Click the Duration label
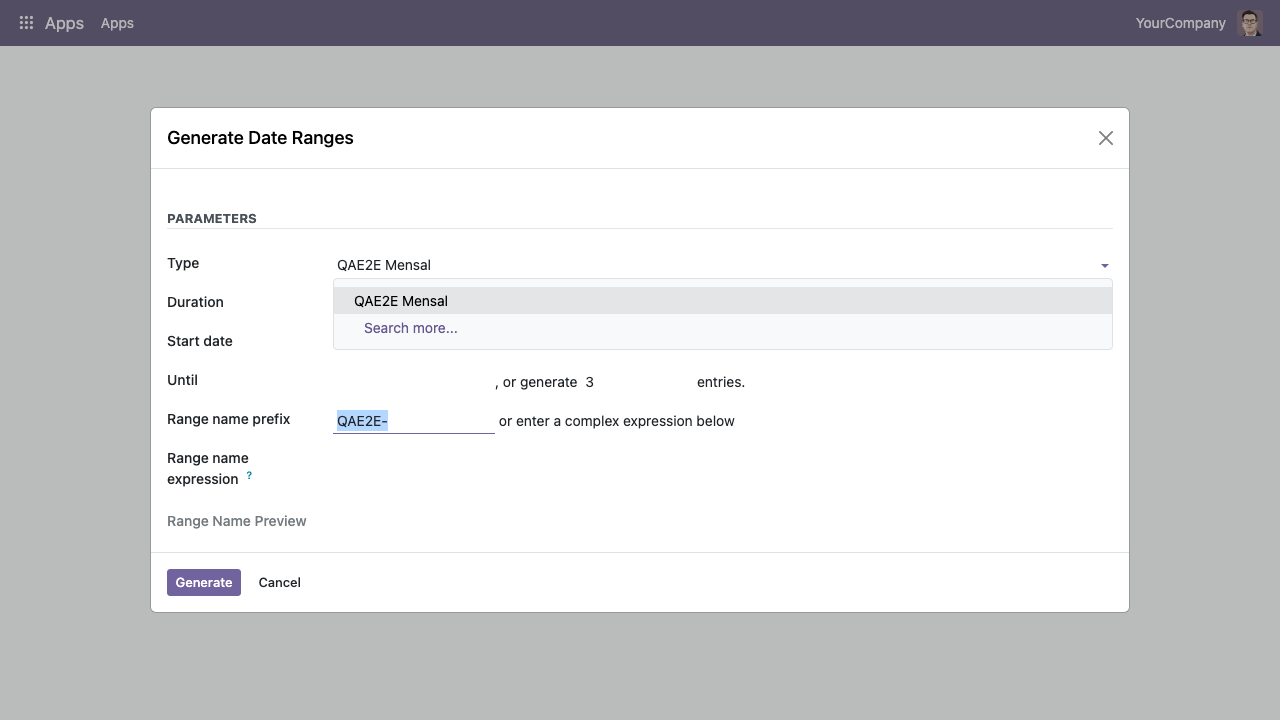This screenshot has width=1280, height=720. (x=195, y=302)
